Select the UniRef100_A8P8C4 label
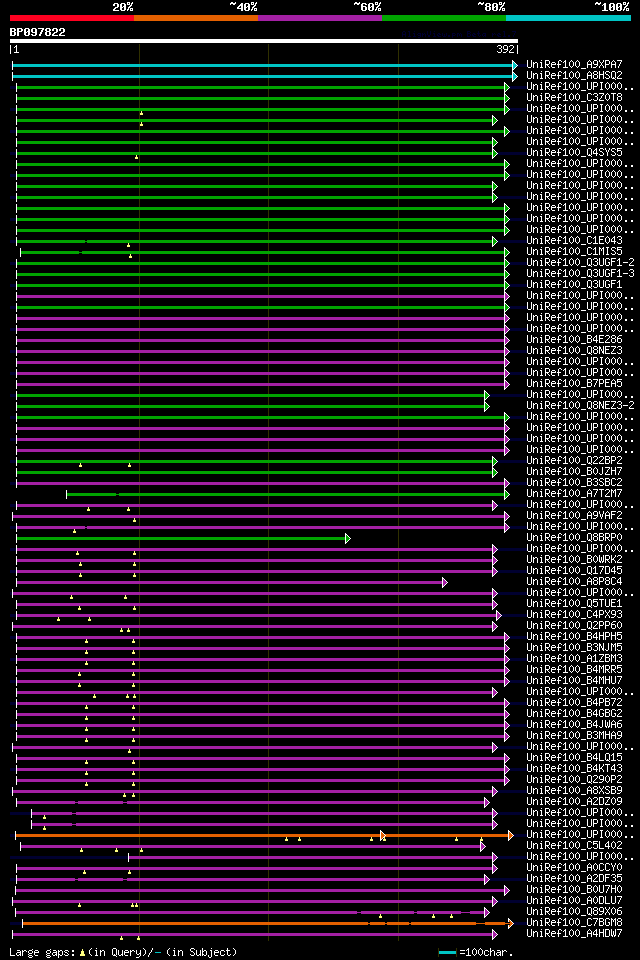 574,582
